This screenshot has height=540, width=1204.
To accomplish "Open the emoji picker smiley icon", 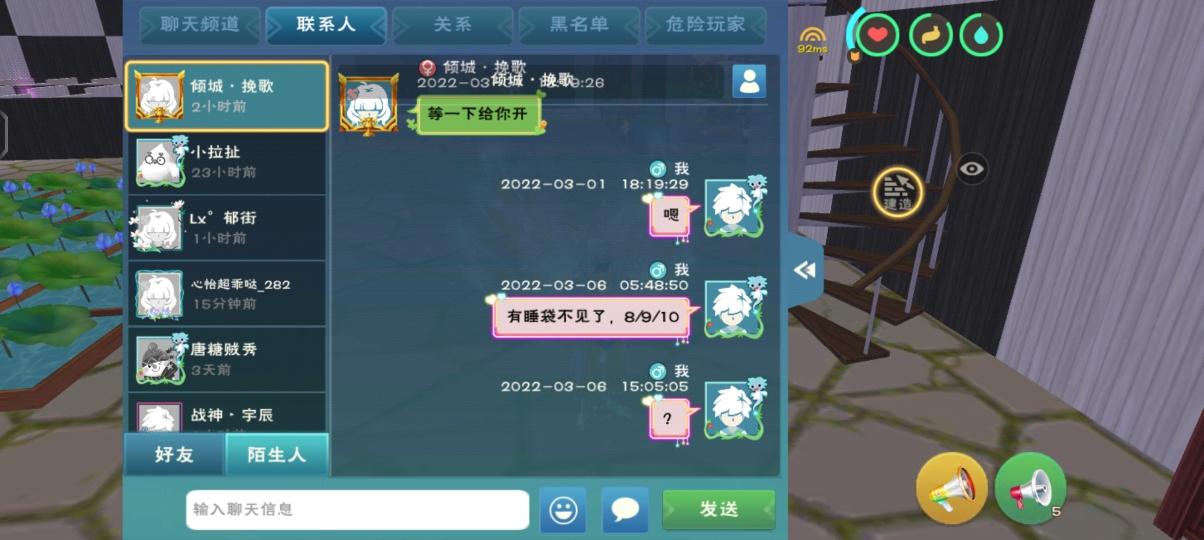I will [x=563, y=510].
